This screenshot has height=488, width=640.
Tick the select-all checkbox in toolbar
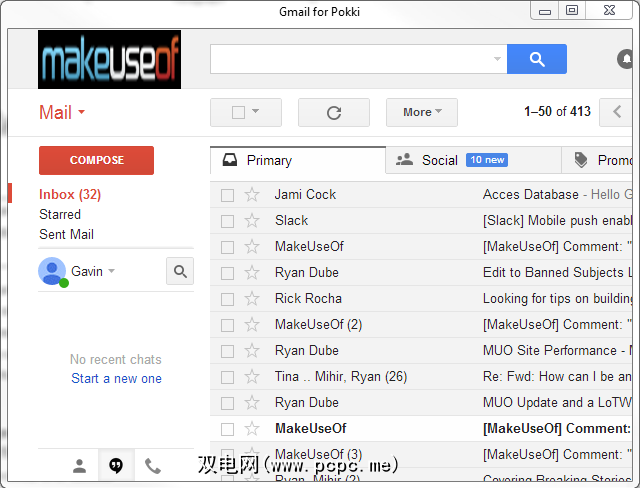238,112
